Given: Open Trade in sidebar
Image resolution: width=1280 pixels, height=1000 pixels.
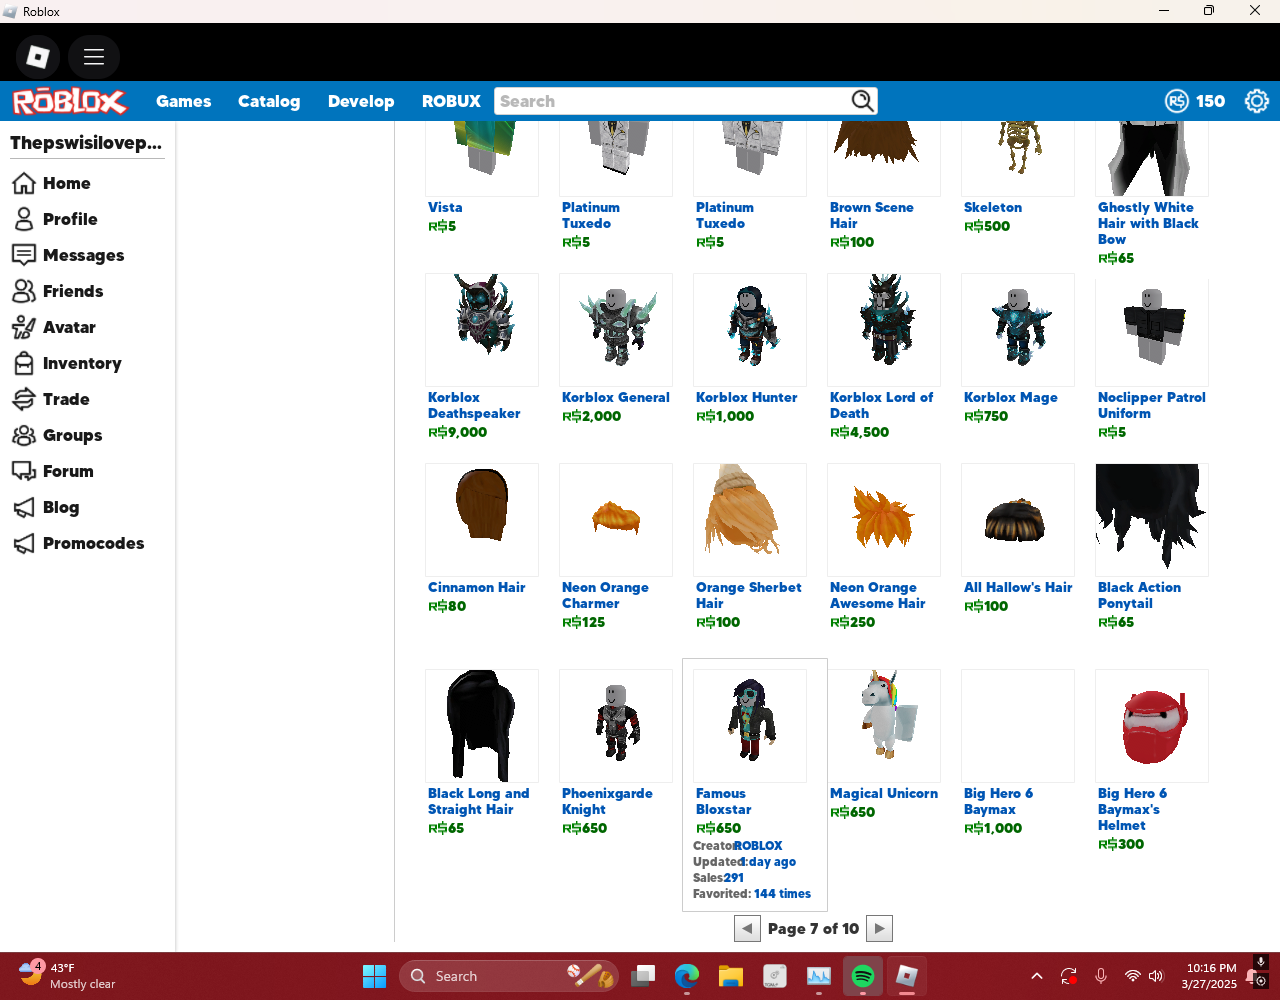Looking at the screenshot, I should tap(51, 399).
